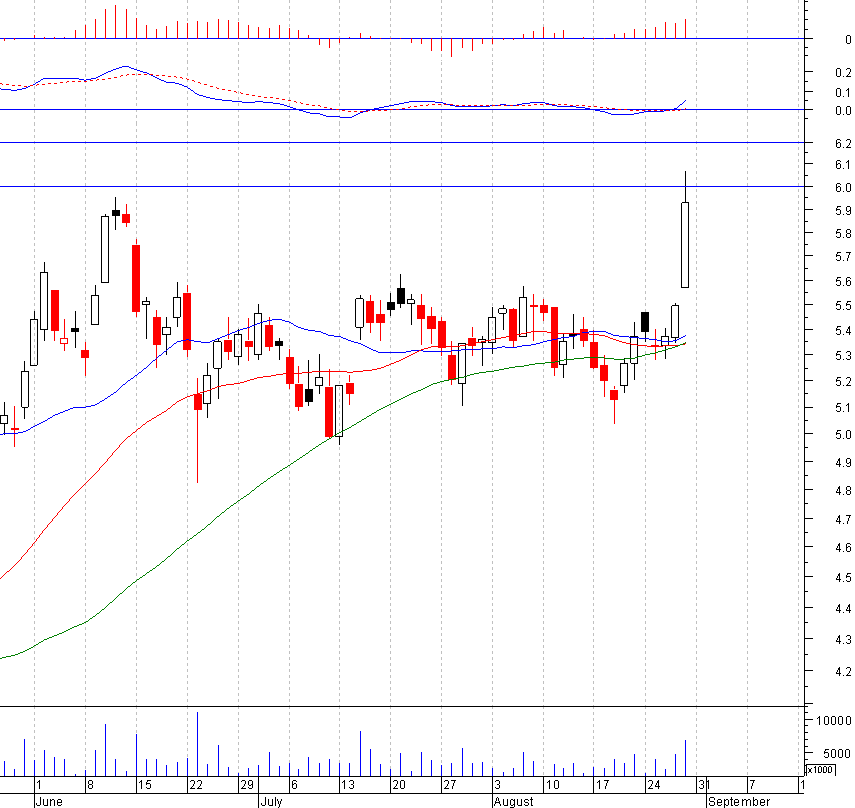Viewport: 855px width, 808px height.
Task: Pick the '20' date label on time axis
Action: point(399,785)
